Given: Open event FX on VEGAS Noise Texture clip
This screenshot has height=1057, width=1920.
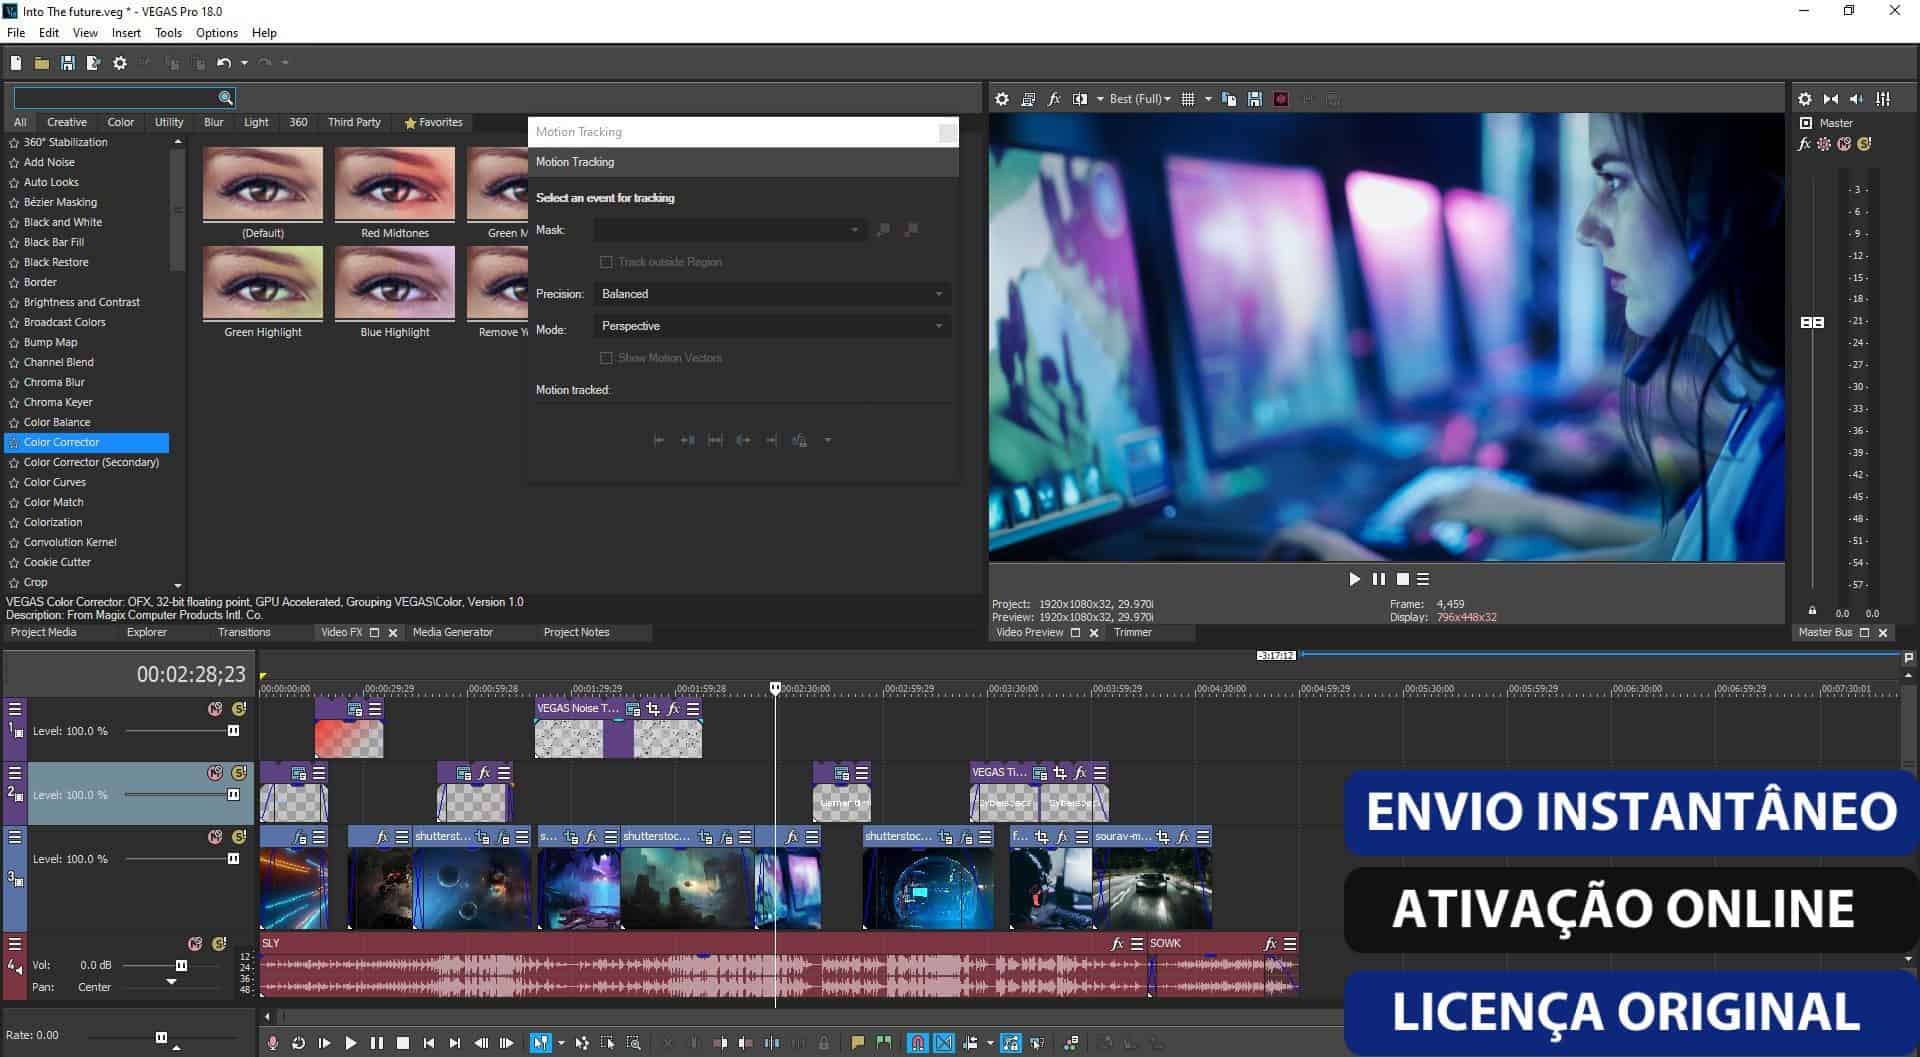Looking at the screenshot, I should pyautogui.click(x=673, y=708).
